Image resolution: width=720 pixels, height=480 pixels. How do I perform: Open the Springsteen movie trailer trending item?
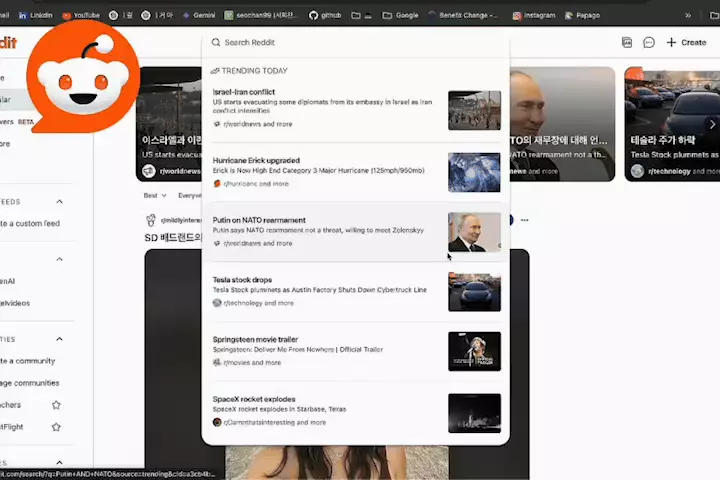click(x=355, y=351)
